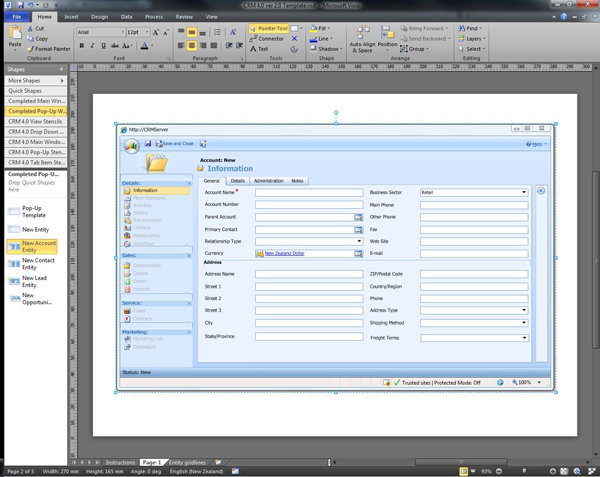This screenshot has width=600, height=477.
Task: Click Auto Align & Space
Action: coord(362,40)
